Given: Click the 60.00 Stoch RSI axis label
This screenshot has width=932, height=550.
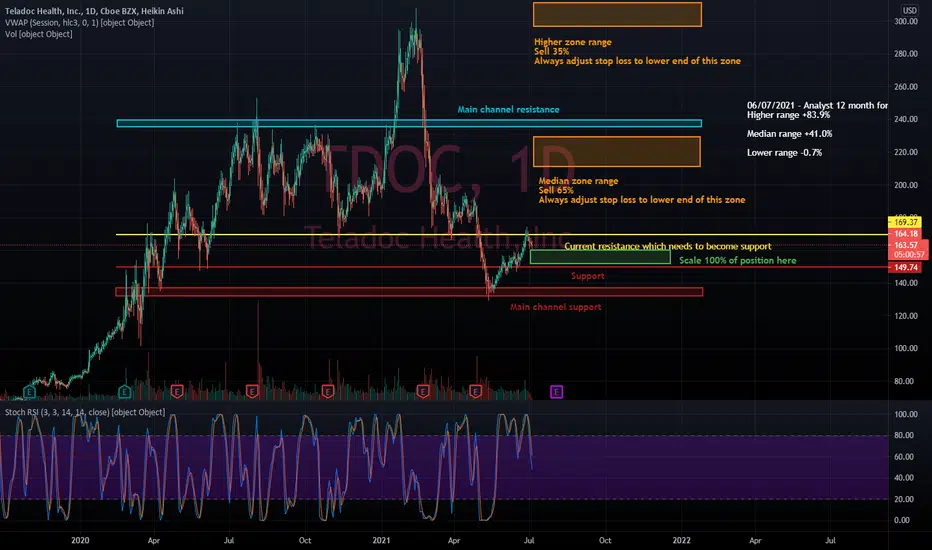Looking at the screenshot, I should [903, 457].
